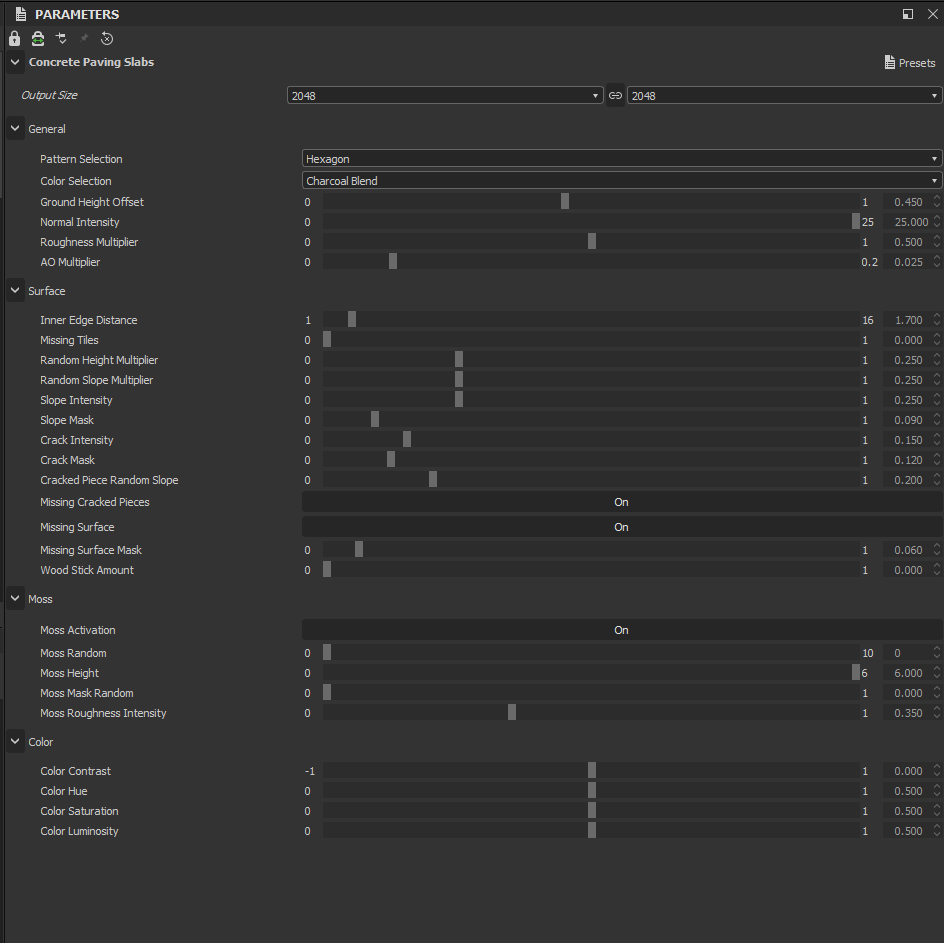Click the Normal Intensity value field 25.000
This screenshot has width=944, height=943.
pyautogui.click(x=908, y=222)
